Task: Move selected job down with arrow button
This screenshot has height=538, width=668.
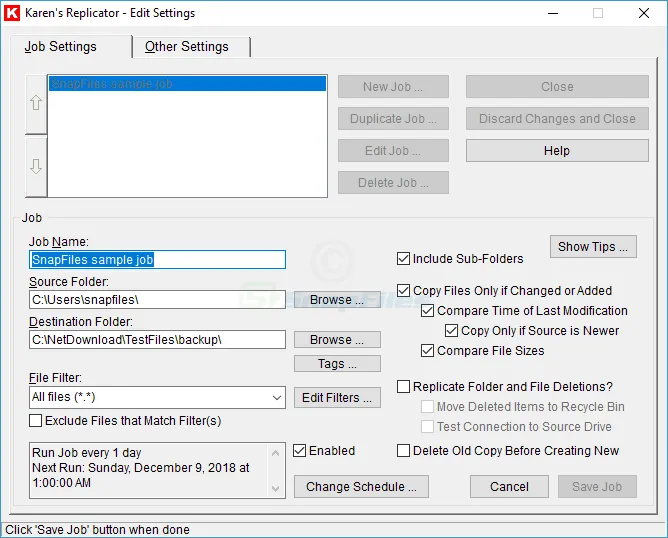Action: tap(36, 167)
